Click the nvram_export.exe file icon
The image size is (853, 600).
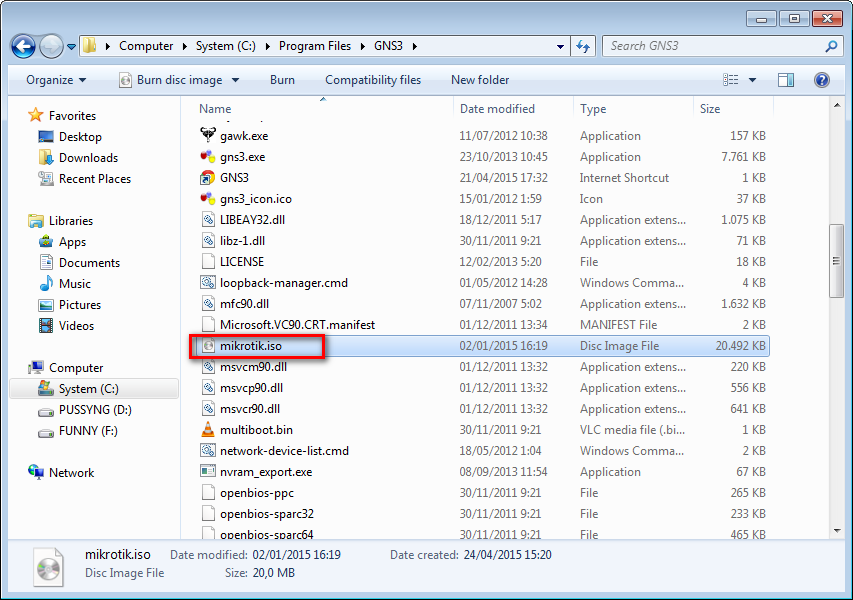pyautogui.click(x=208, y=472)
